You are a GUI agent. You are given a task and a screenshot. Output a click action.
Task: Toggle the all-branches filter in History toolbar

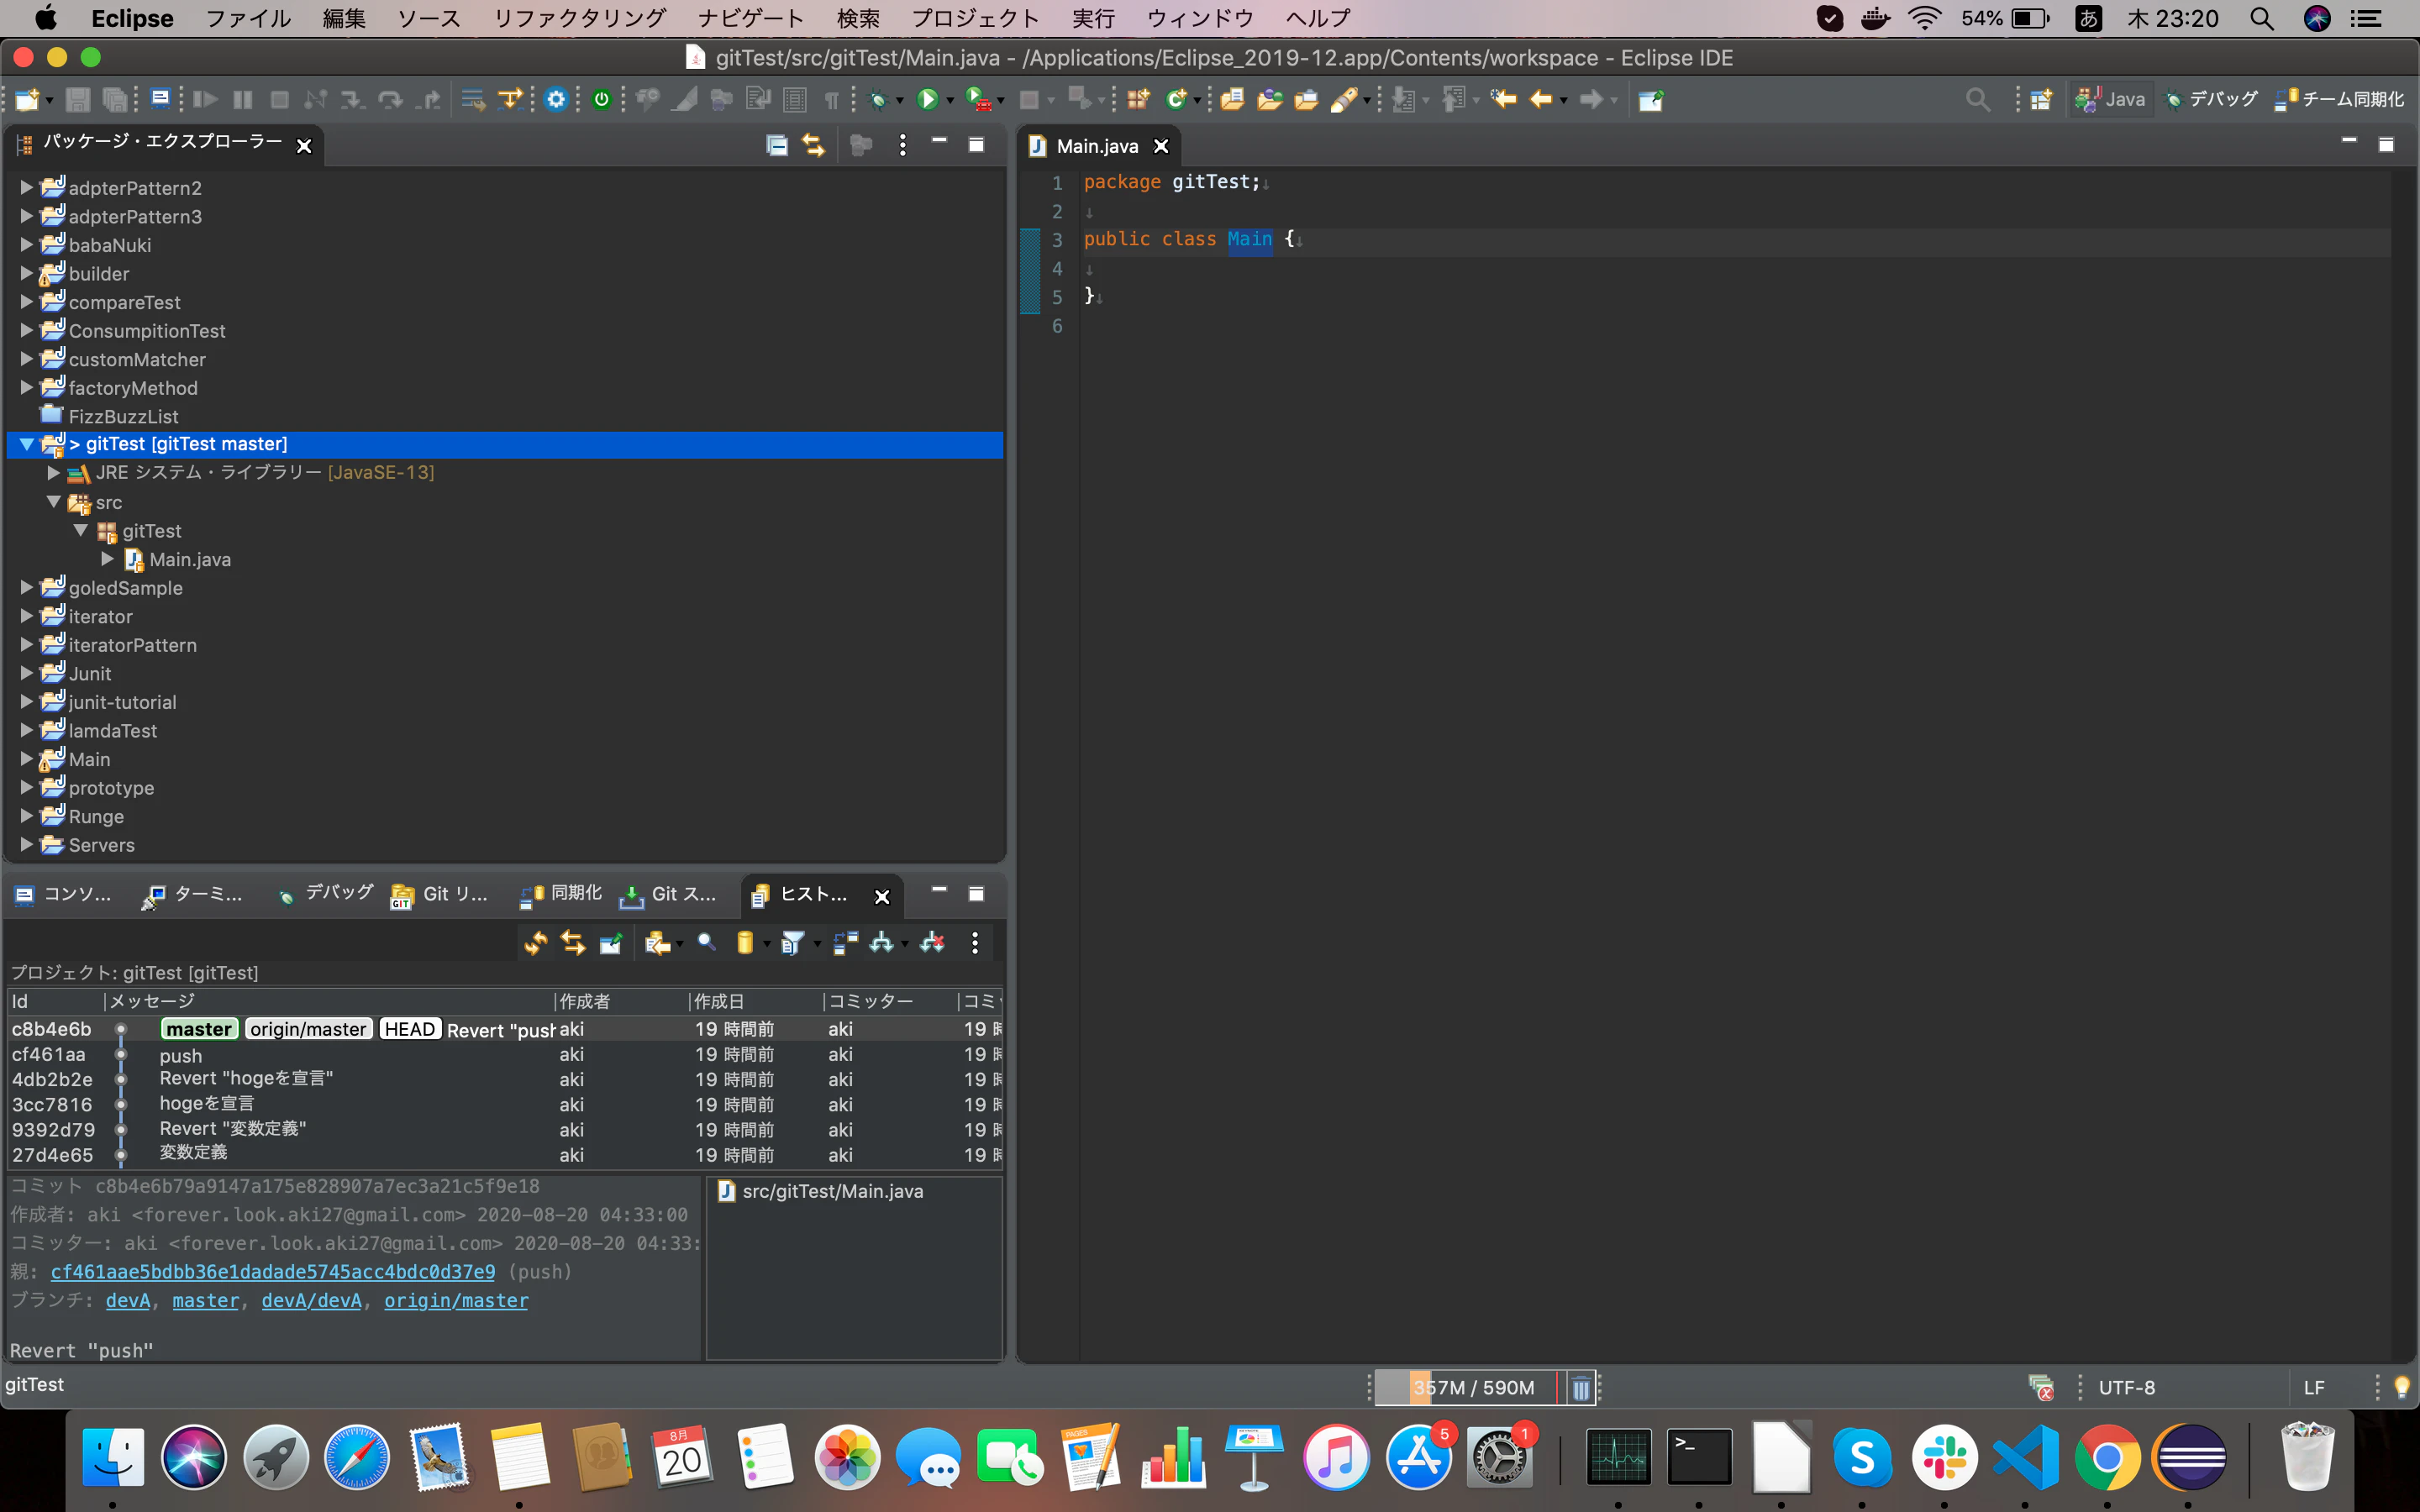pyautogui.click(x=881, y=942)
